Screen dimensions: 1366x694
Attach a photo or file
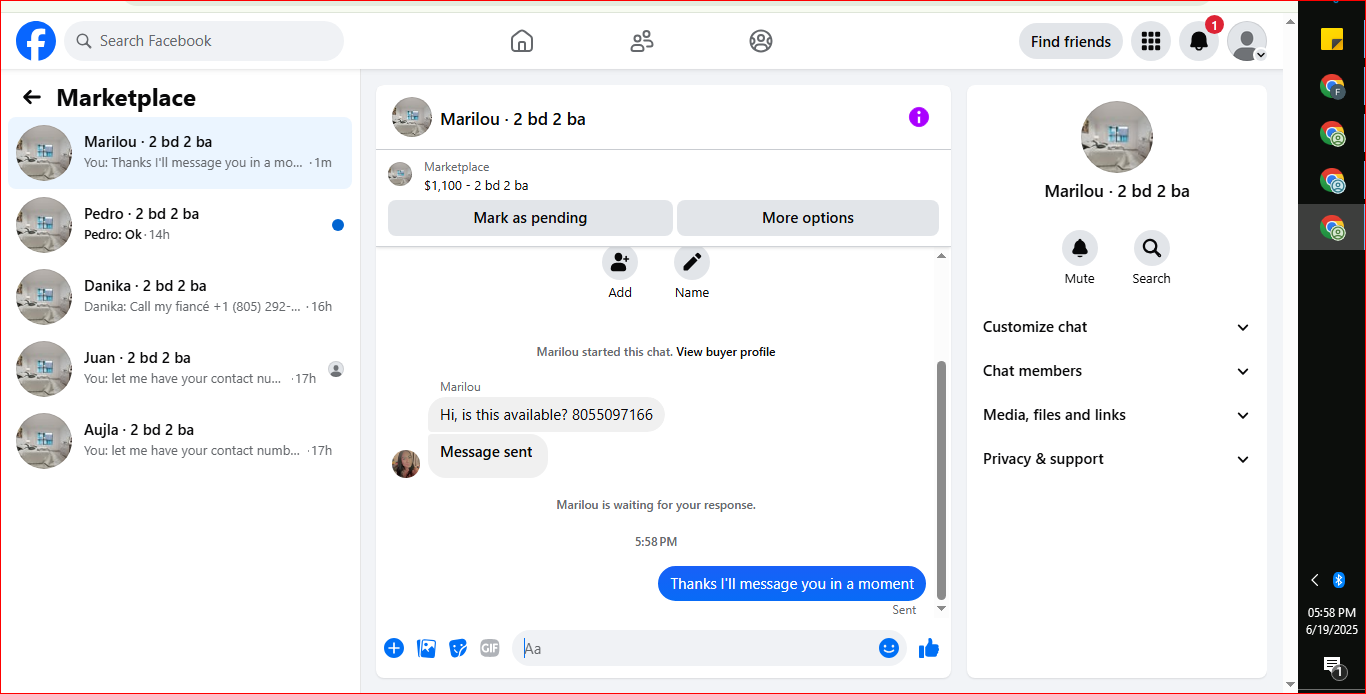point(427,648)
